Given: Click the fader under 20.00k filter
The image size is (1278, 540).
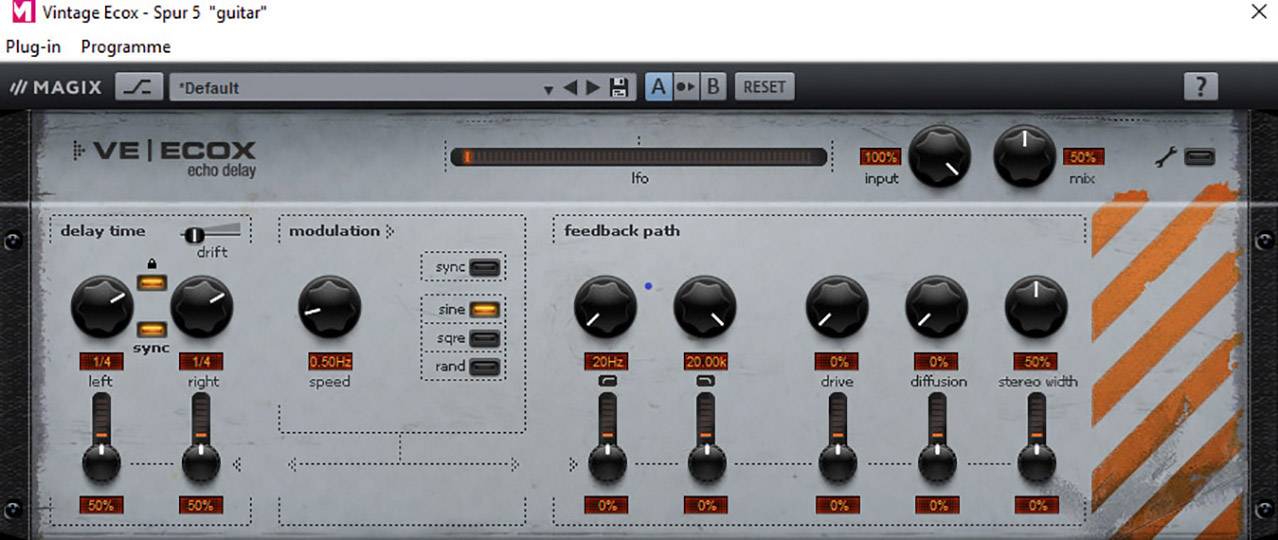Looking at the screenshot, I should click(706, 462).
